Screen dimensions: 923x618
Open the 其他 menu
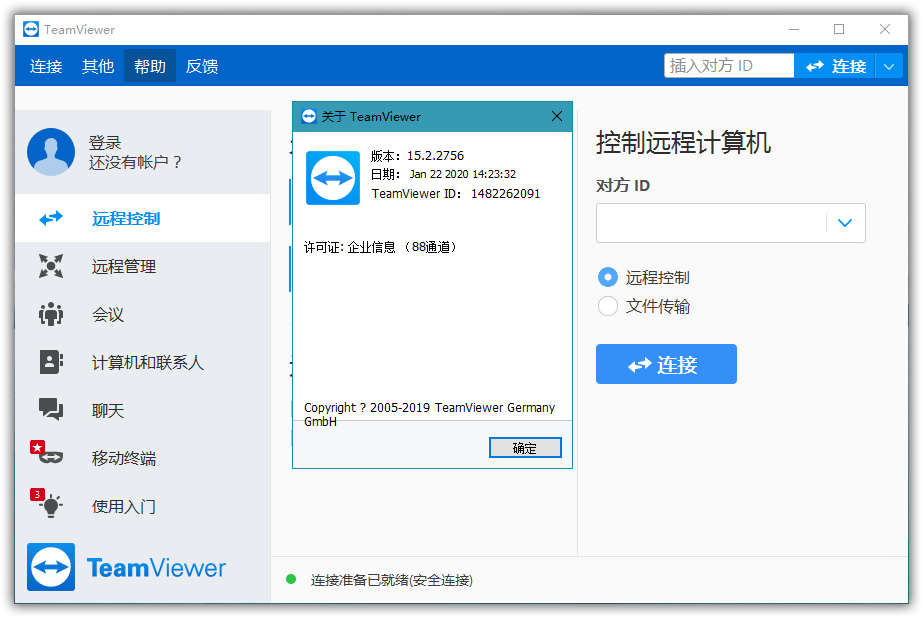click(98, 66)
